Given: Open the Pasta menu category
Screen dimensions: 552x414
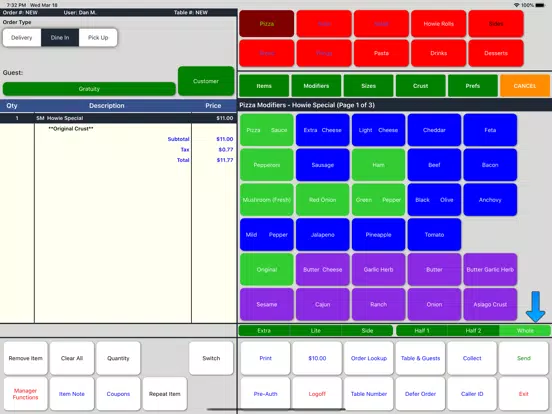Looking at the screenshot, I should [x=381, y=53].
